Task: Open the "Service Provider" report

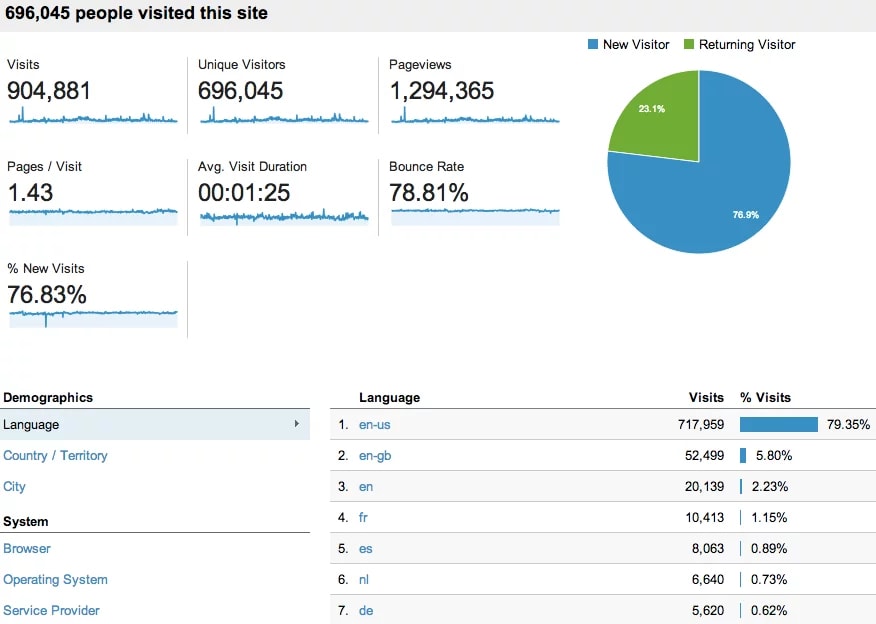Action: point(51,610)
